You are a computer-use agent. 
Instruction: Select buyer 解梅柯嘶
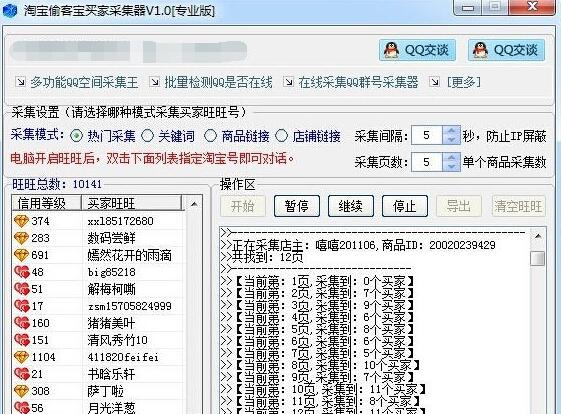[112, 289]
